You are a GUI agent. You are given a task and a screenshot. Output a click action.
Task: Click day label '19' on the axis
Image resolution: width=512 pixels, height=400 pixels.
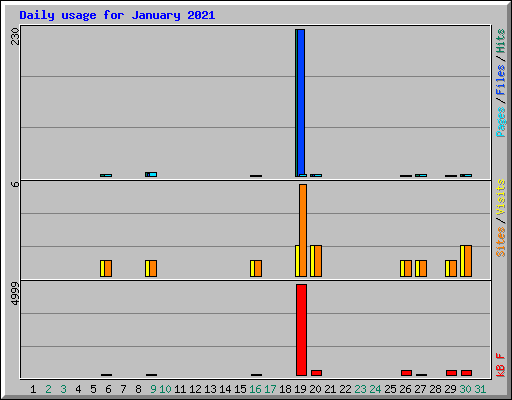(x=300, y=389)
